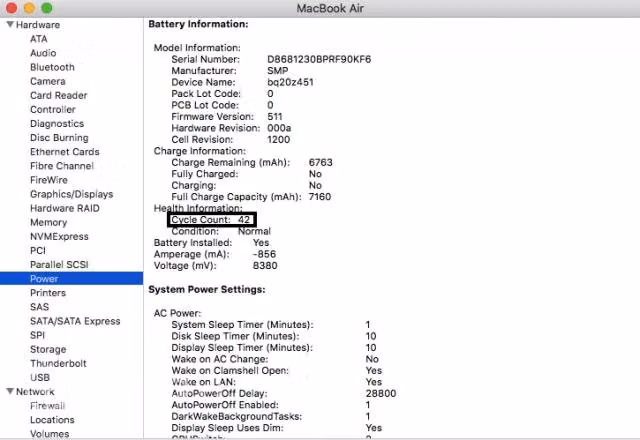This screenshot has height=440, width=640.
Task: Open Storage in the sidebar
Action: [48, 349]
